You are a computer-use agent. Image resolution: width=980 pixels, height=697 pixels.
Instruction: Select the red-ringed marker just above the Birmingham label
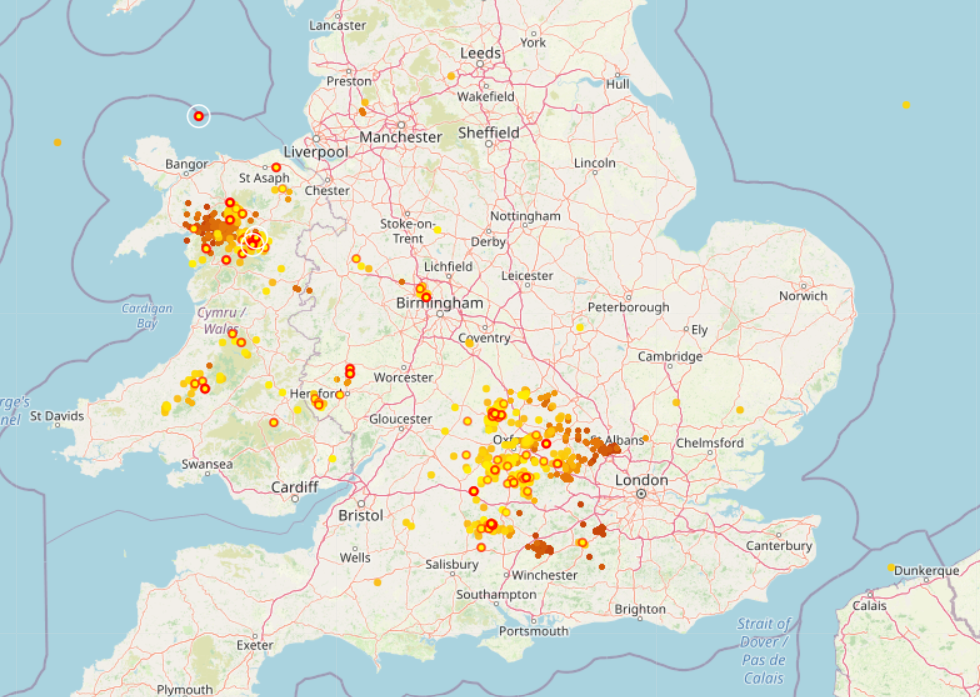[x=426, y=296]
